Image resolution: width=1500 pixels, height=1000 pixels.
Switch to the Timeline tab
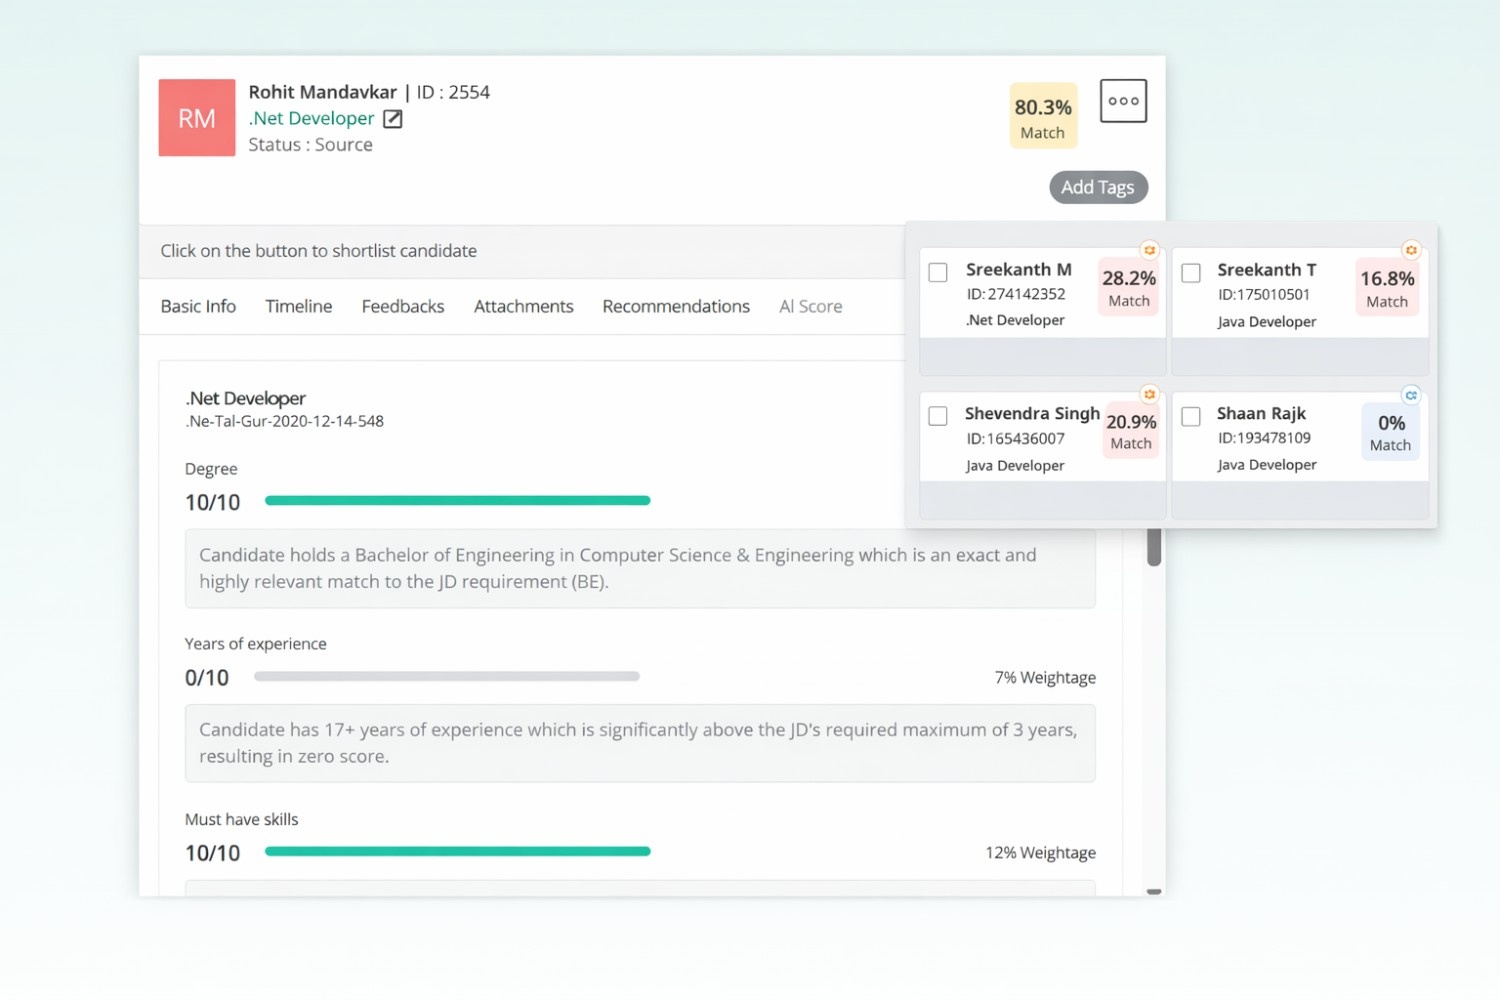[x=298, y=306]
